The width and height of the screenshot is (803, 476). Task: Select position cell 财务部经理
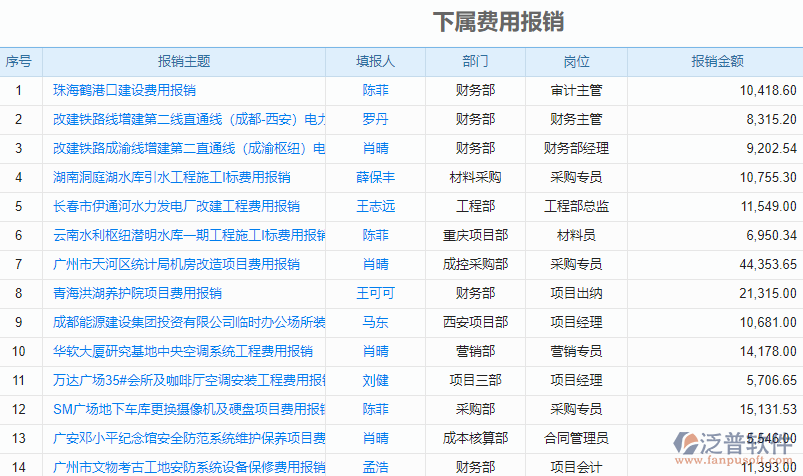pyautogui.click(x=576, y=149)
